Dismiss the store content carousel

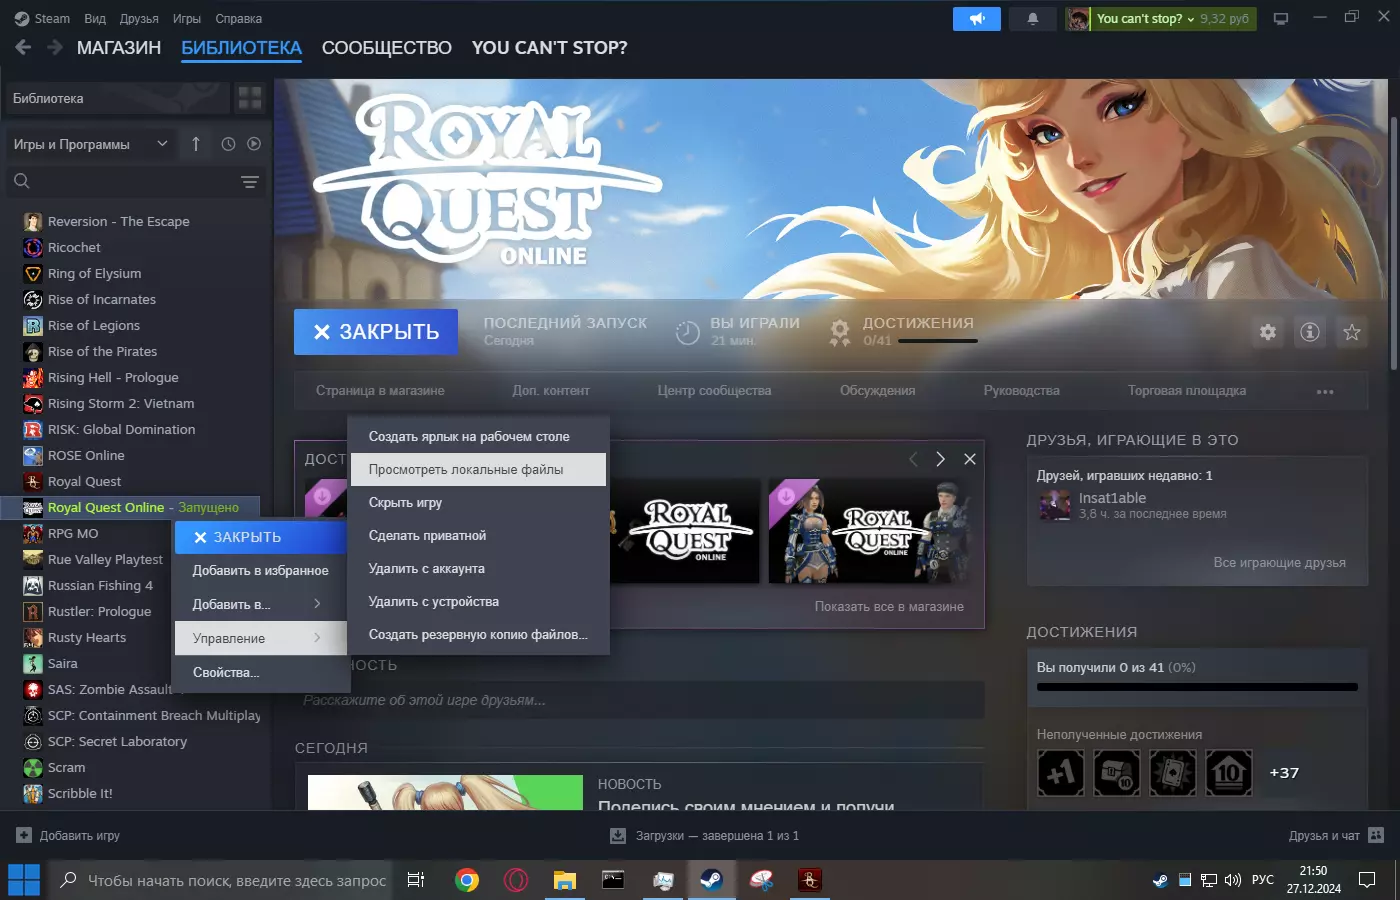(x=970, y=459)
